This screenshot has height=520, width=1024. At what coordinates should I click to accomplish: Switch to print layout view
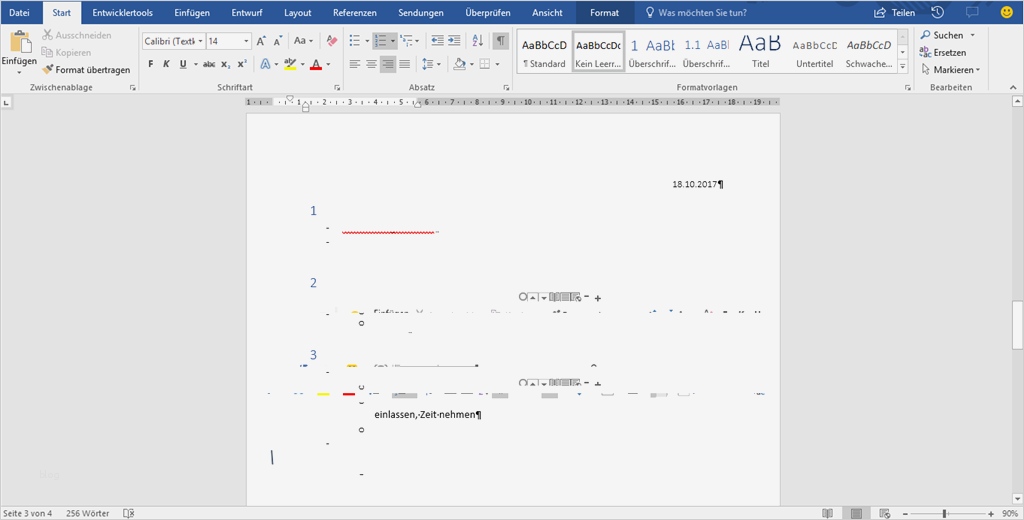click(856, 513)
